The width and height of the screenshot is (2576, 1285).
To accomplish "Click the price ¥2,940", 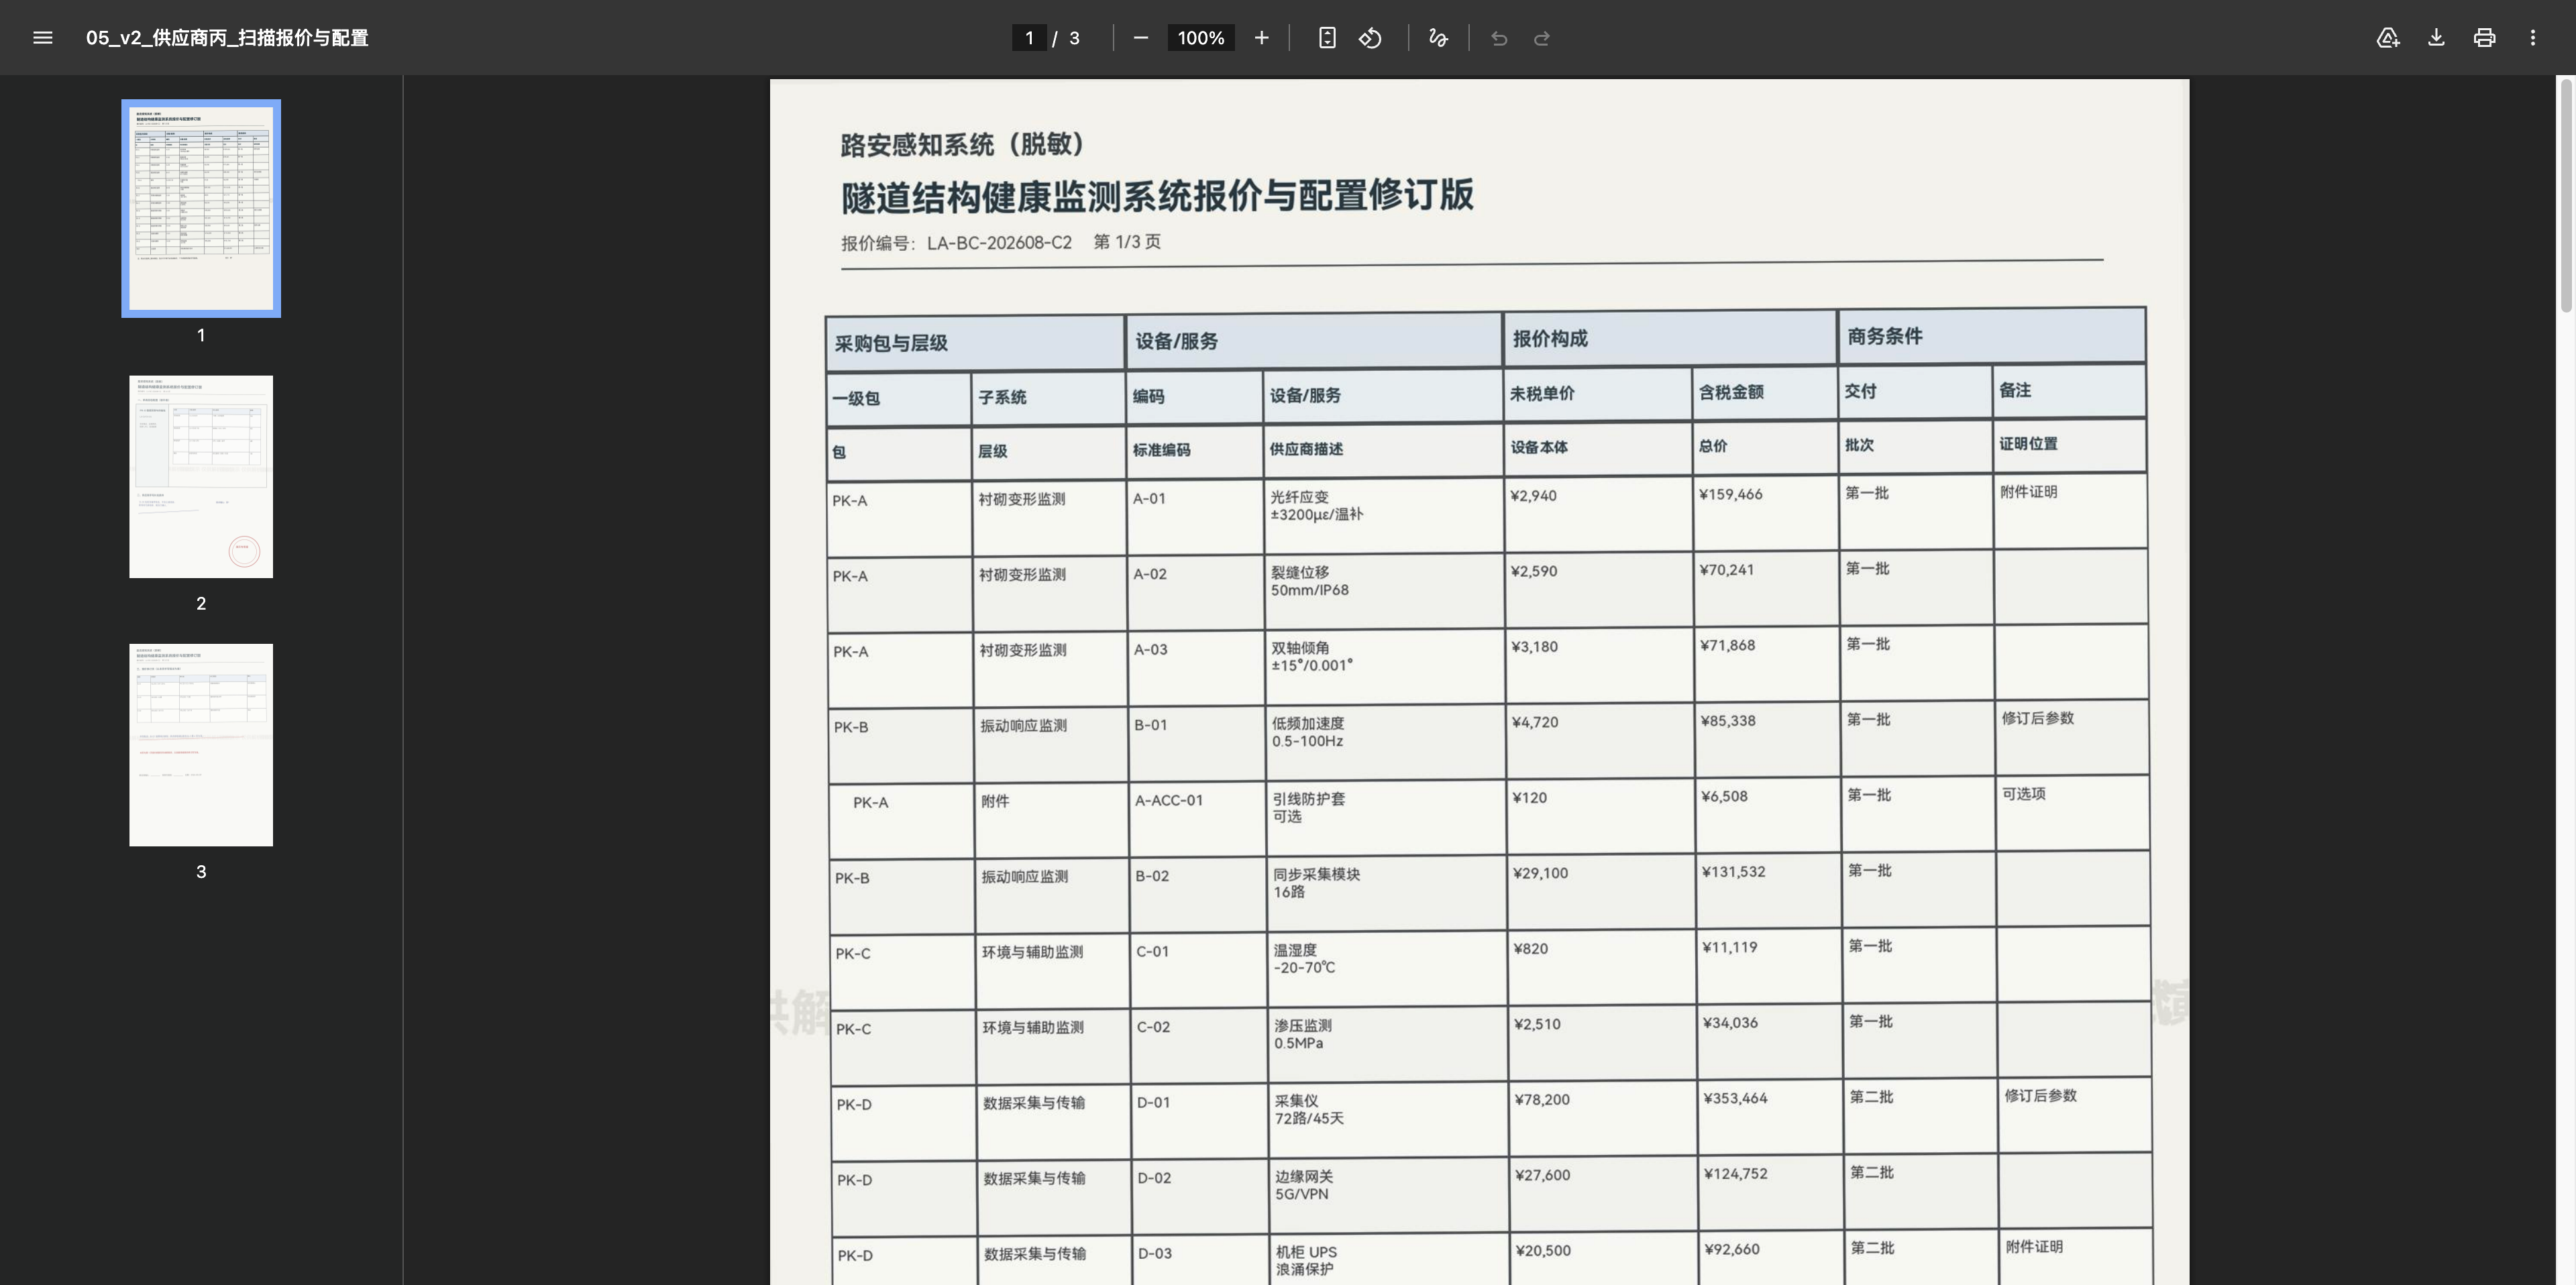I will tap(1534, 495).
